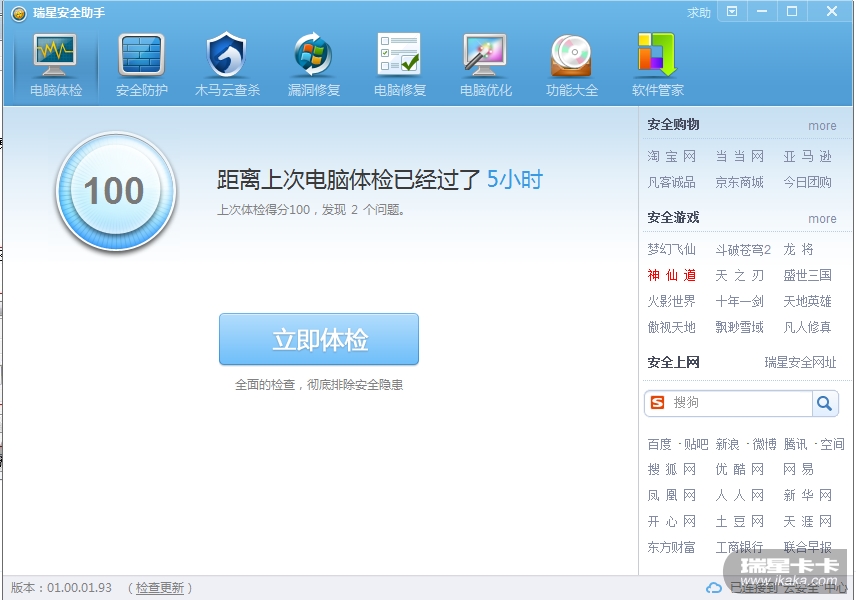Screen dimensions: 856x600
Task: Open the 今日团购 link
Action: coord(807,182)
